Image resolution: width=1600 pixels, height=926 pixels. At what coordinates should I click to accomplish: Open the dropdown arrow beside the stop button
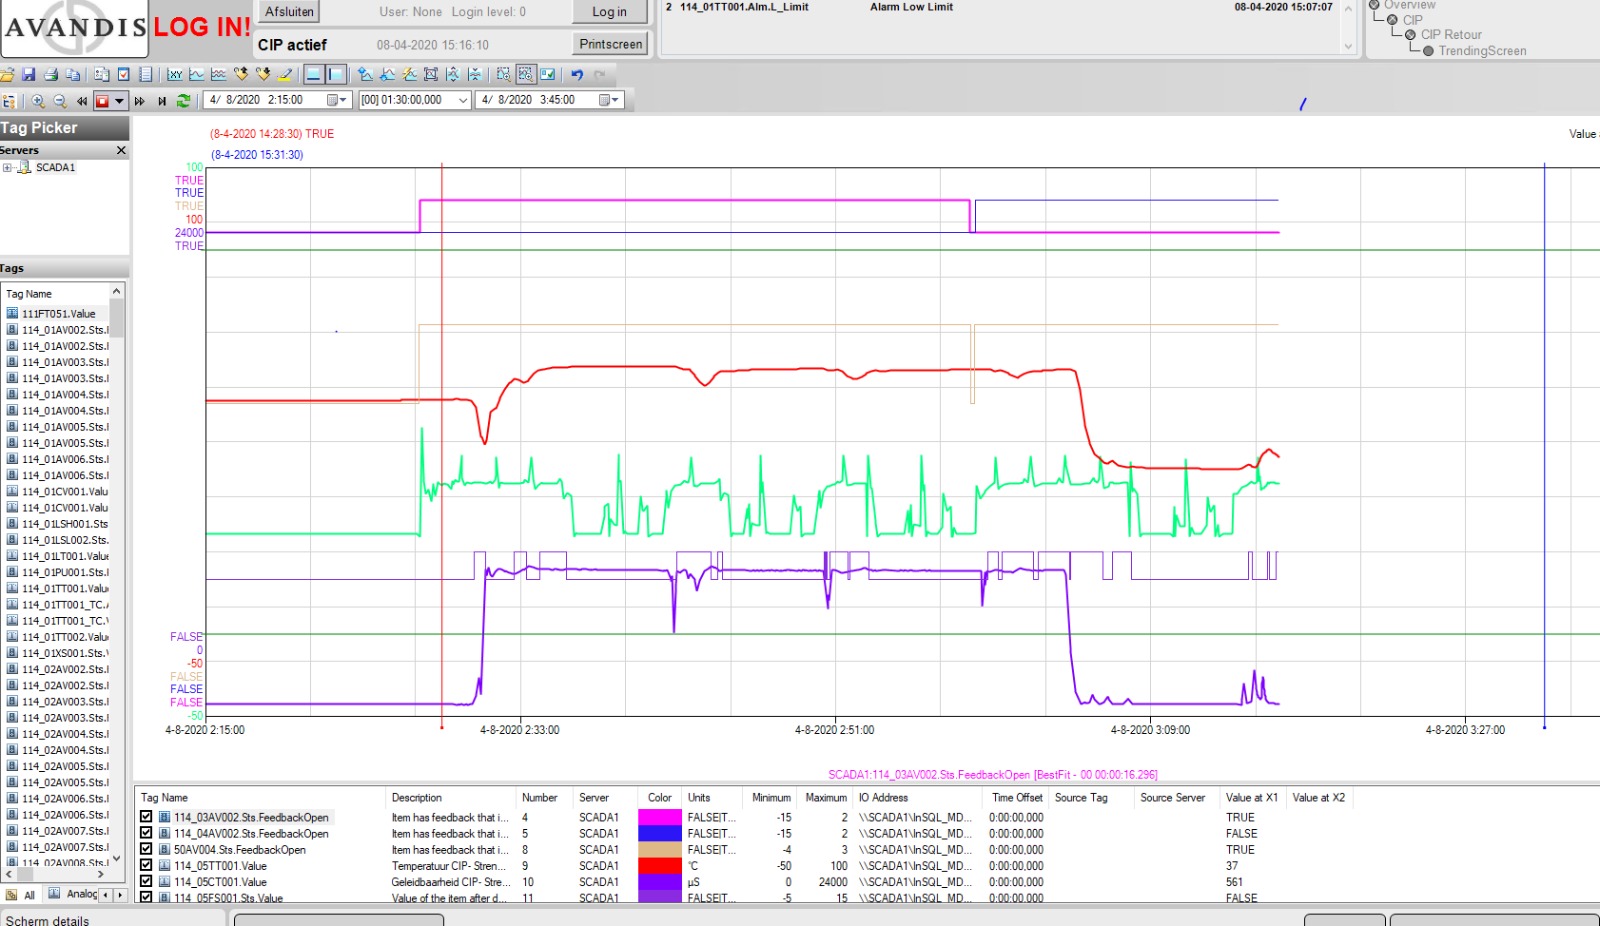[x=119, y=101]
